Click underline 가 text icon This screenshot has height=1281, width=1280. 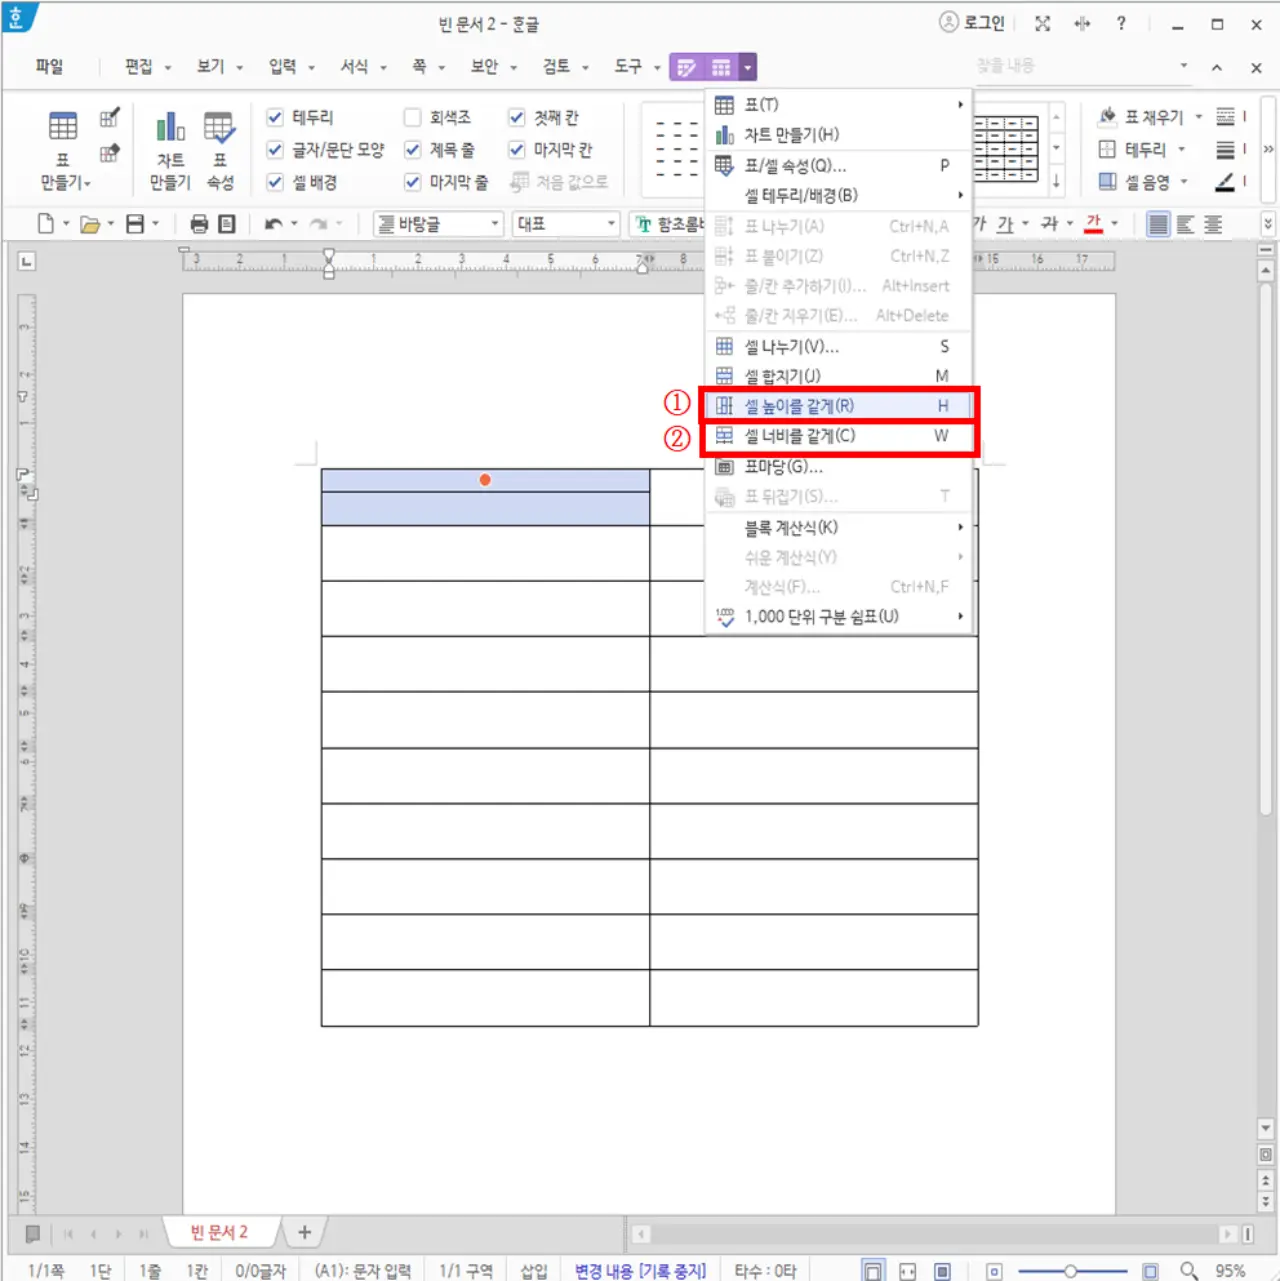point(1005,224)
